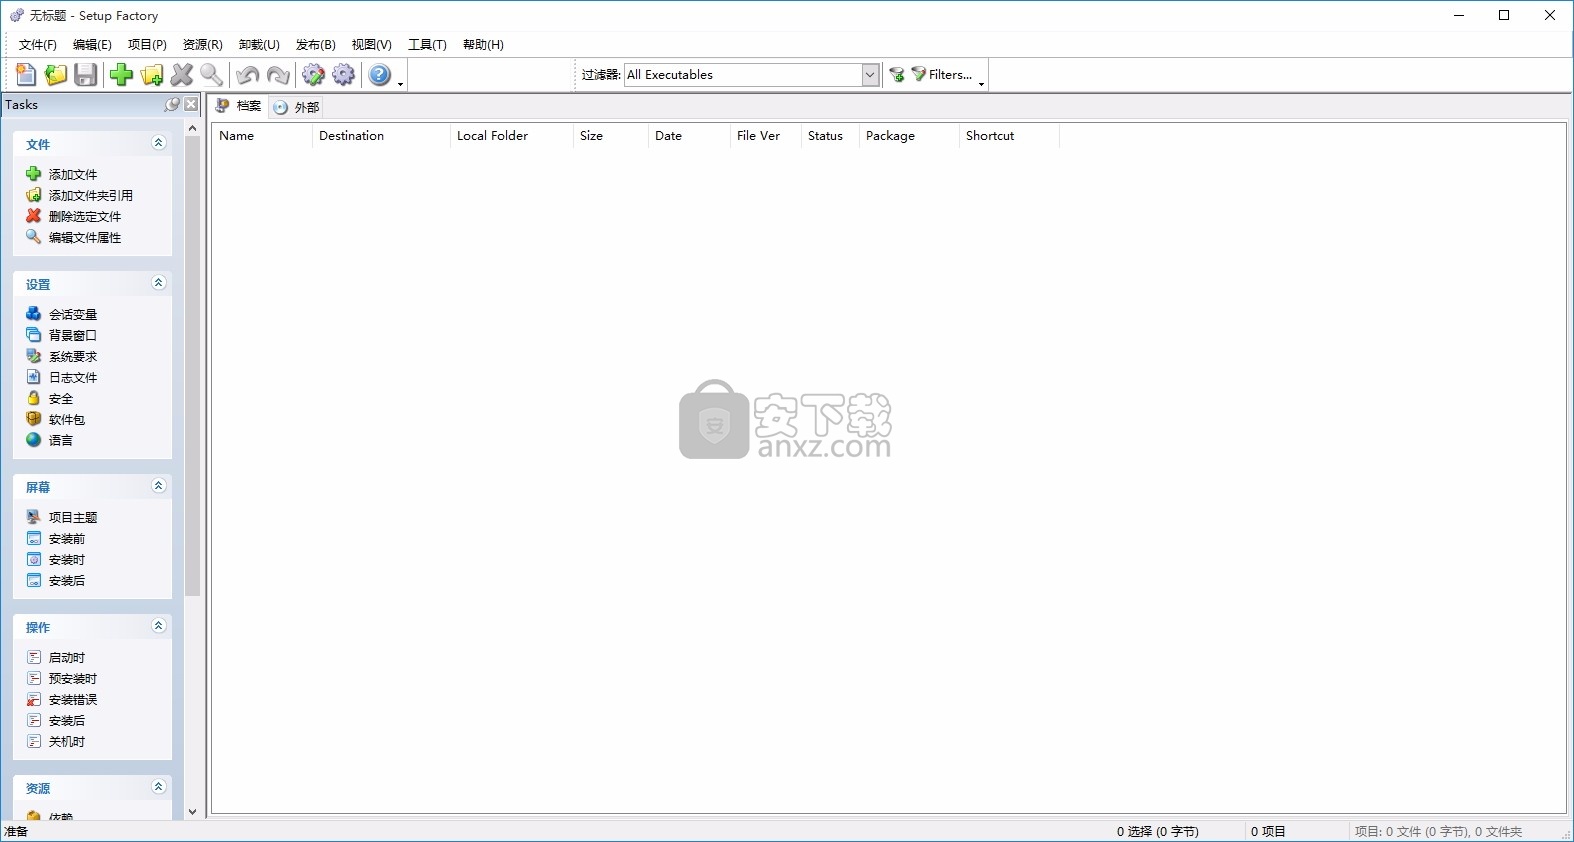
Task: Collapse the 操作 task group
Action: (158, 626)
